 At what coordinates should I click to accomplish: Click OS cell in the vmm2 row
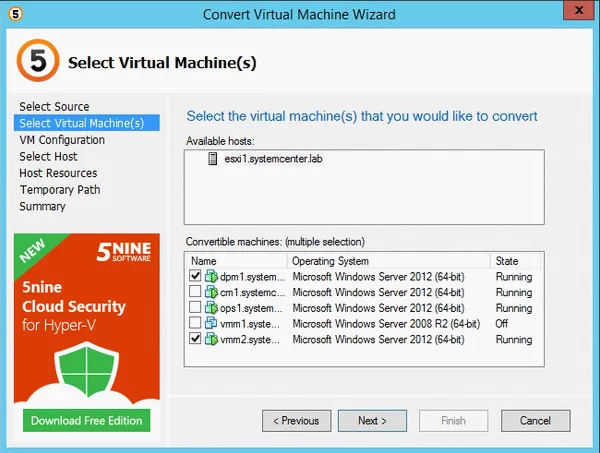click(378, 339)
